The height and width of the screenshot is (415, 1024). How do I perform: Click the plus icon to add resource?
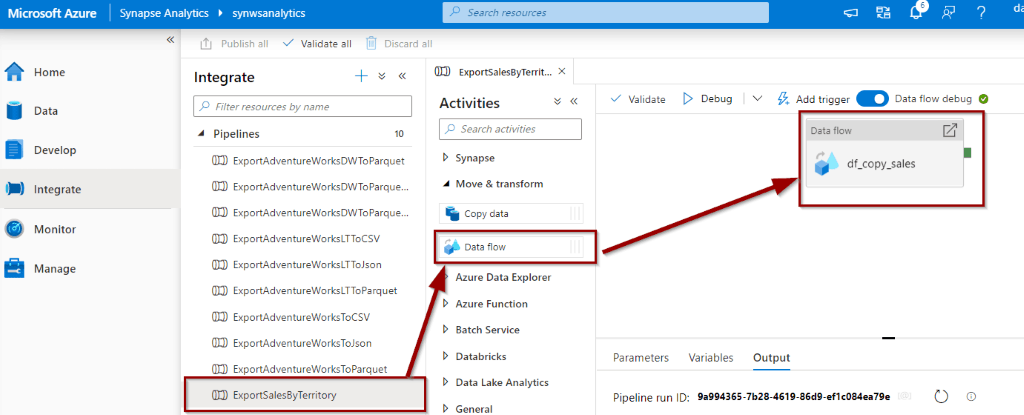pyautogui.click(x=361, y=76)
